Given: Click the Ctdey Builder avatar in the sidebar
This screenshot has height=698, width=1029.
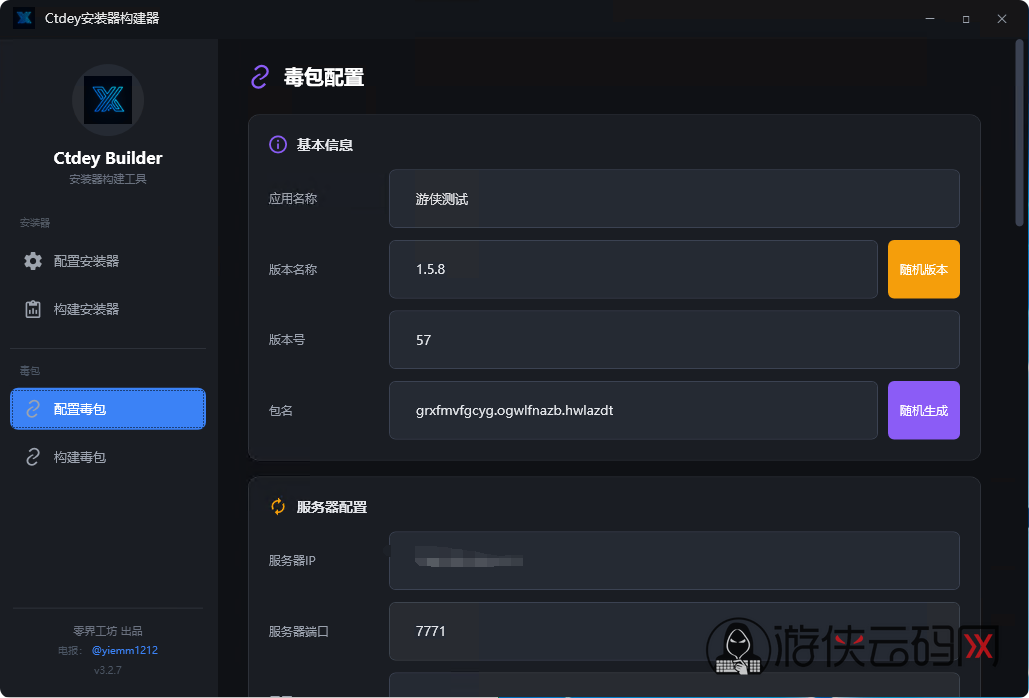Looking at the screenshot, I should point(107,100).
